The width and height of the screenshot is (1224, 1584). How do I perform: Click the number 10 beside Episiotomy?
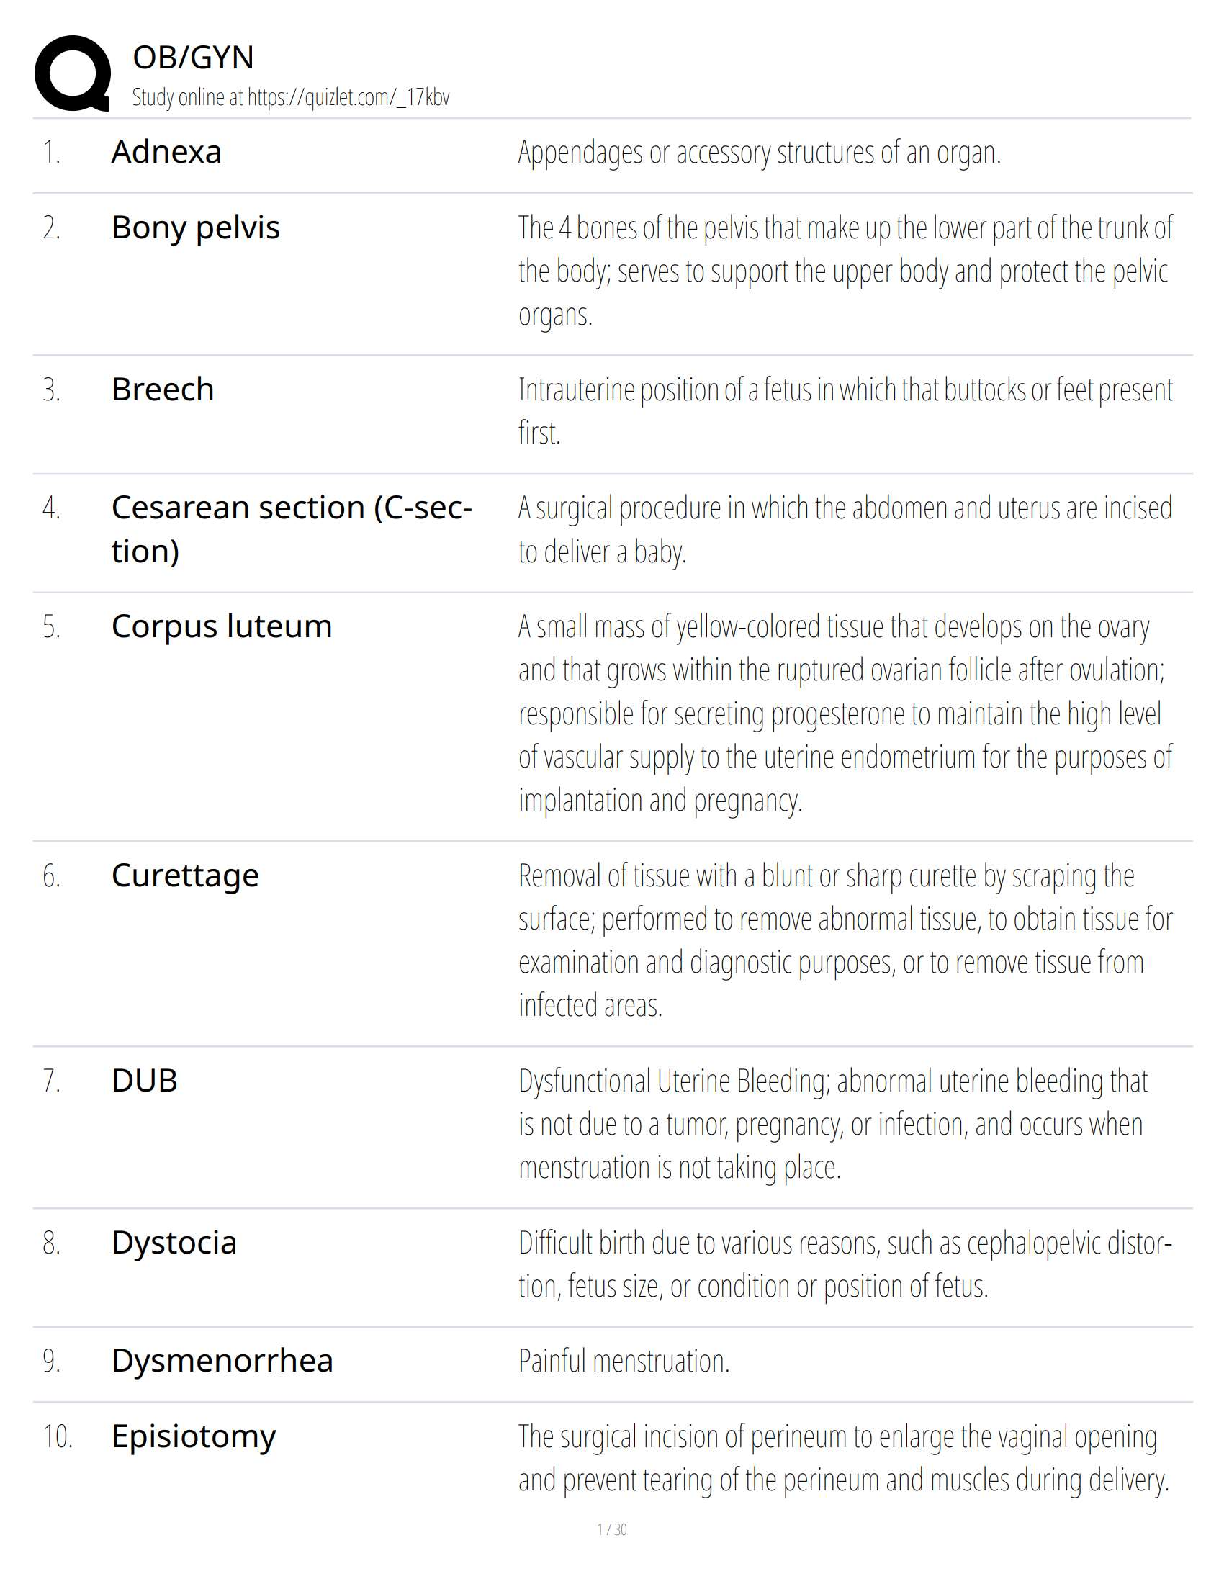(57, 1437)
